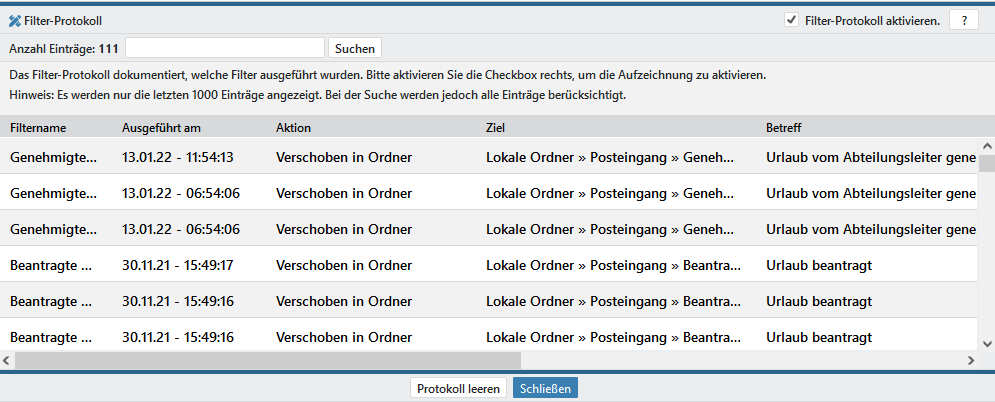Click the vertical scrollbar thumb
The width and height of the screenshot is (995, 402).
pyautogui.click(x=986, y=165)
